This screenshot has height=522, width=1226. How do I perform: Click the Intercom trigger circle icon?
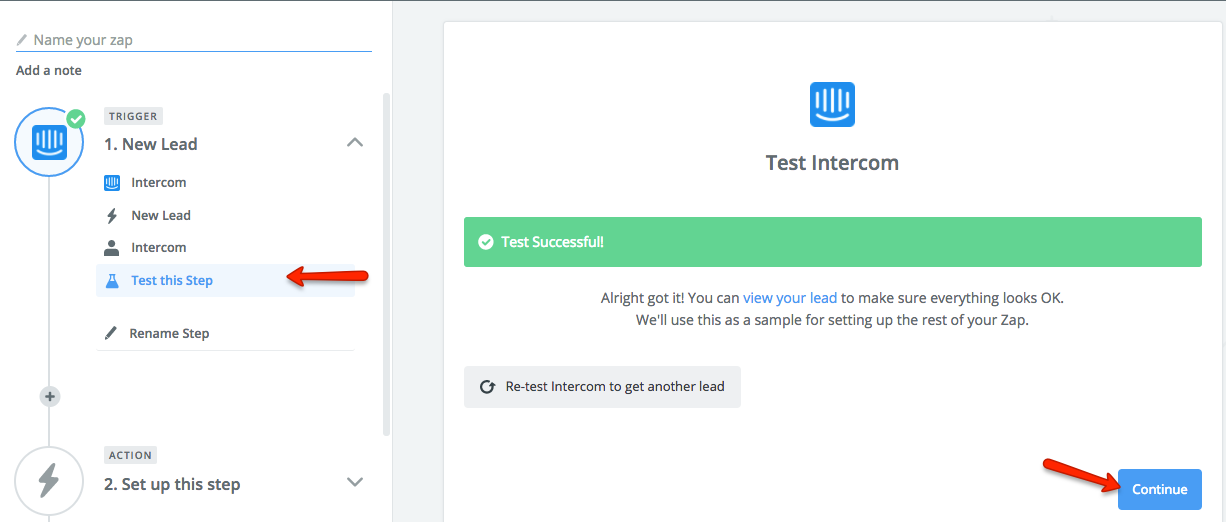click(49, 142)
